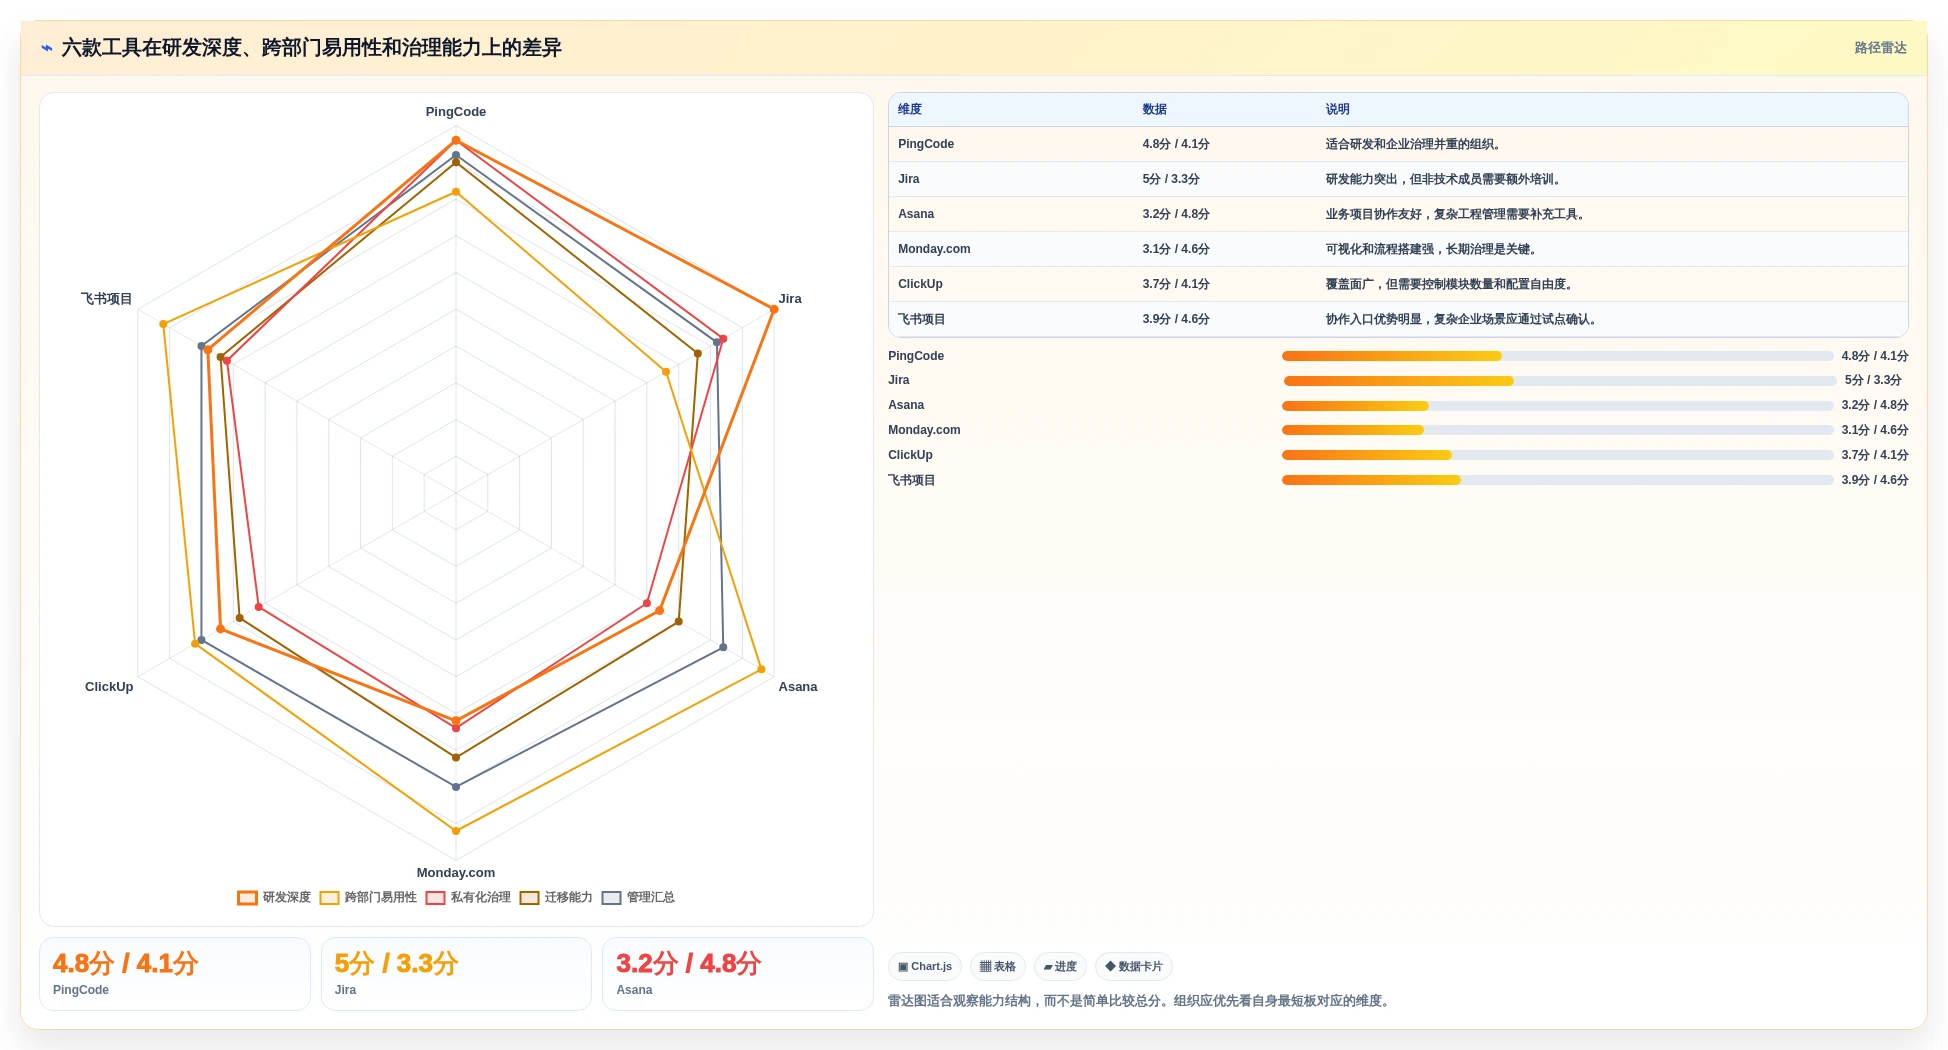Select the Asana cell in the table
This screenshot has height=1050, width=1948.
pyautogui.click(x=915, y=214)
